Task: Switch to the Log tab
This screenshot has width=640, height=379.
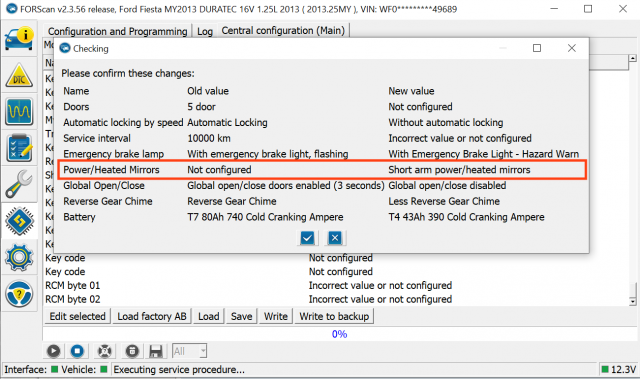Action: [205, 31]
